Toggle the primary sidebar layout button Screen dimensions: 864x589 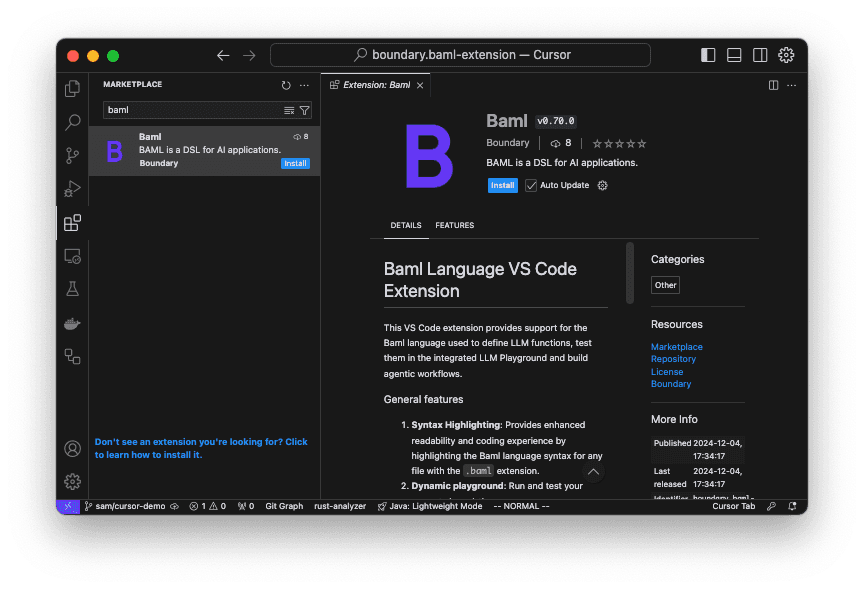[708, 55]
